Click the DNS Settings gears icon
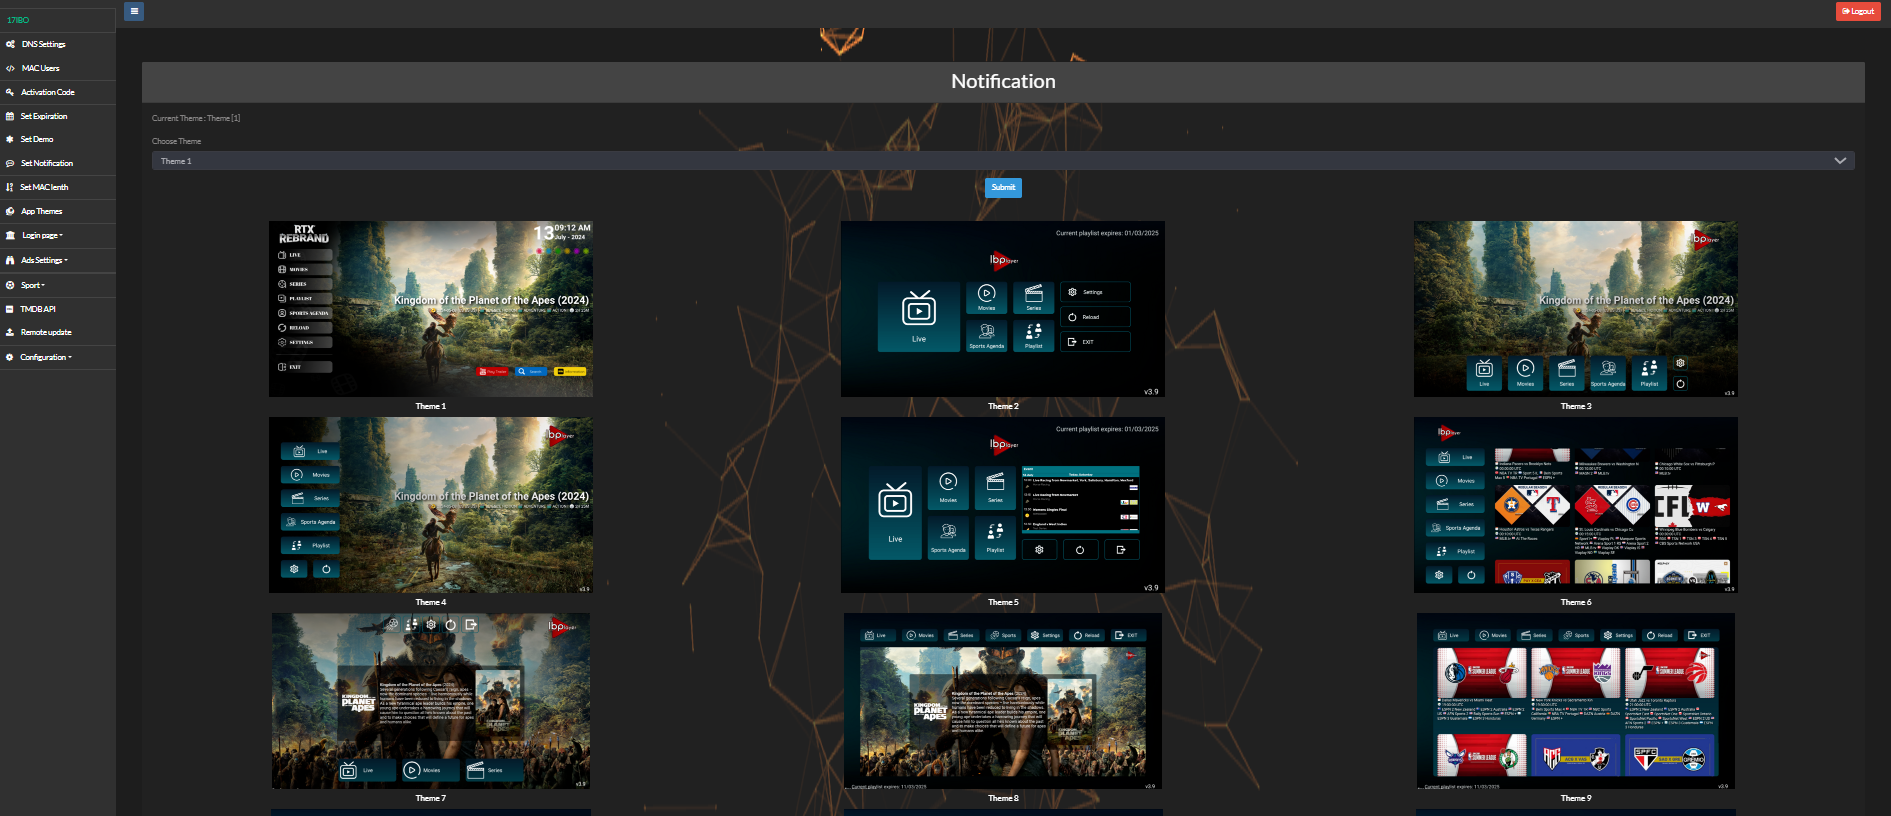The height and width of the screenshot is (816, 1891). 10,44
